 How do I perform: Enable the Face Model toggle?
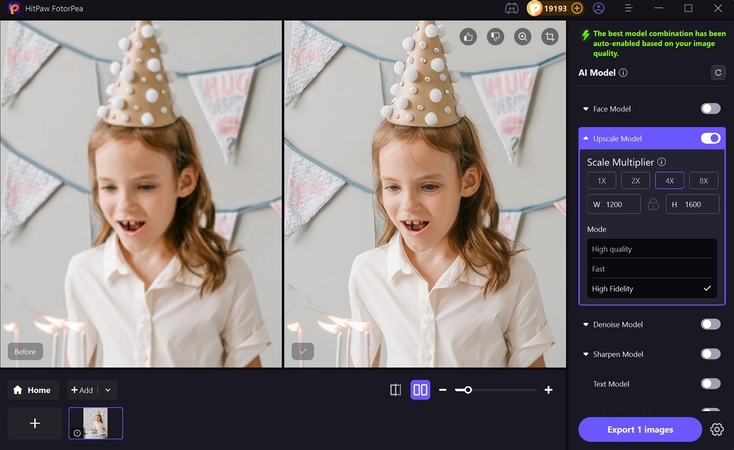coord(710,108)
